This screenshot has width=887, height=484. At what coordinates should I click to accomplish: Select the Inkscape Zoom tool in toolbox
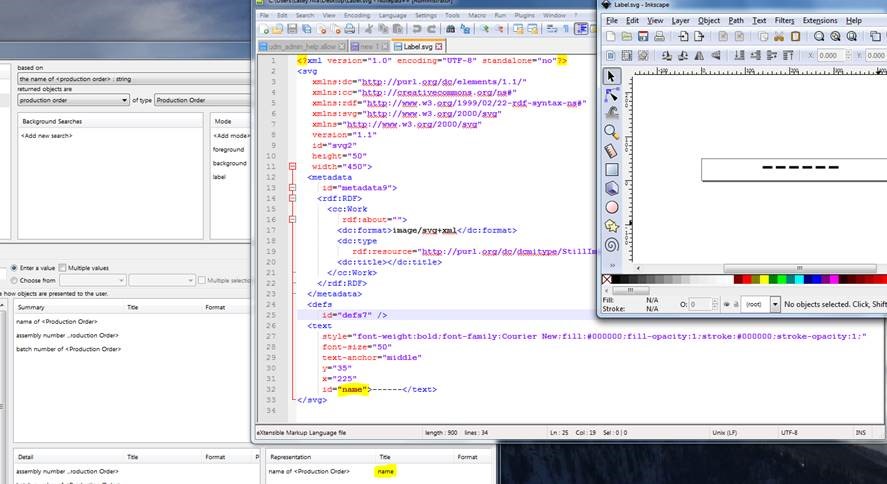611,132
